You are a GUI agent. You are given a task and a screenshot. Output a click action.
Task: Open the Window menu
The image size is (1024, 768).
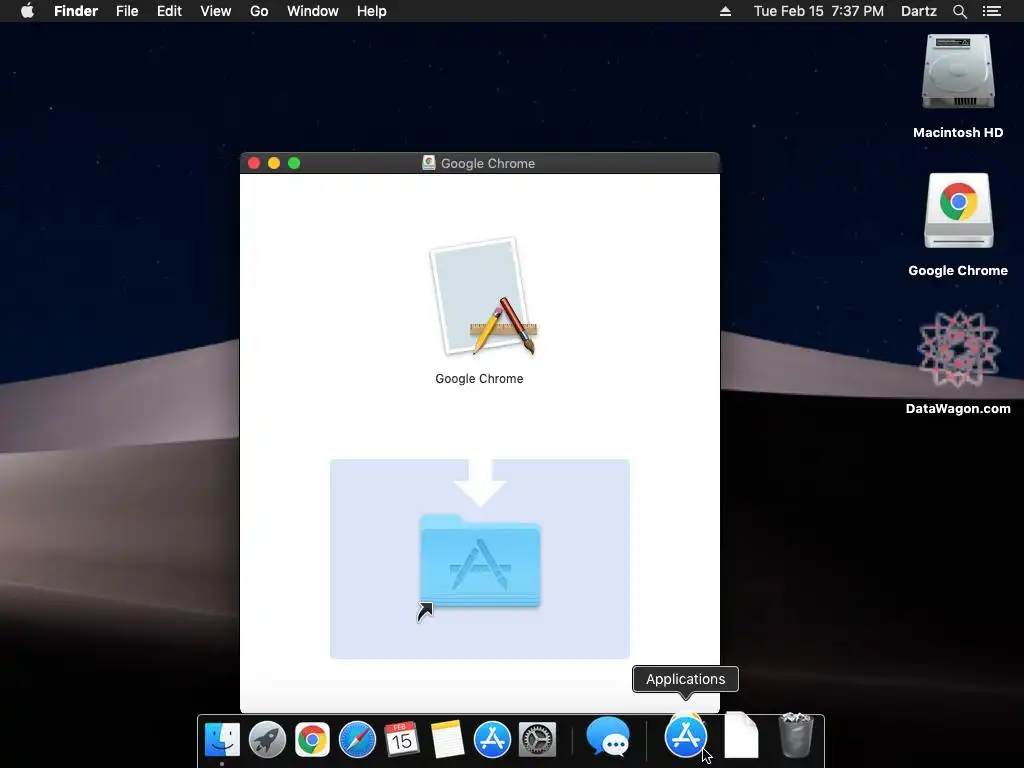coord(313,11)
